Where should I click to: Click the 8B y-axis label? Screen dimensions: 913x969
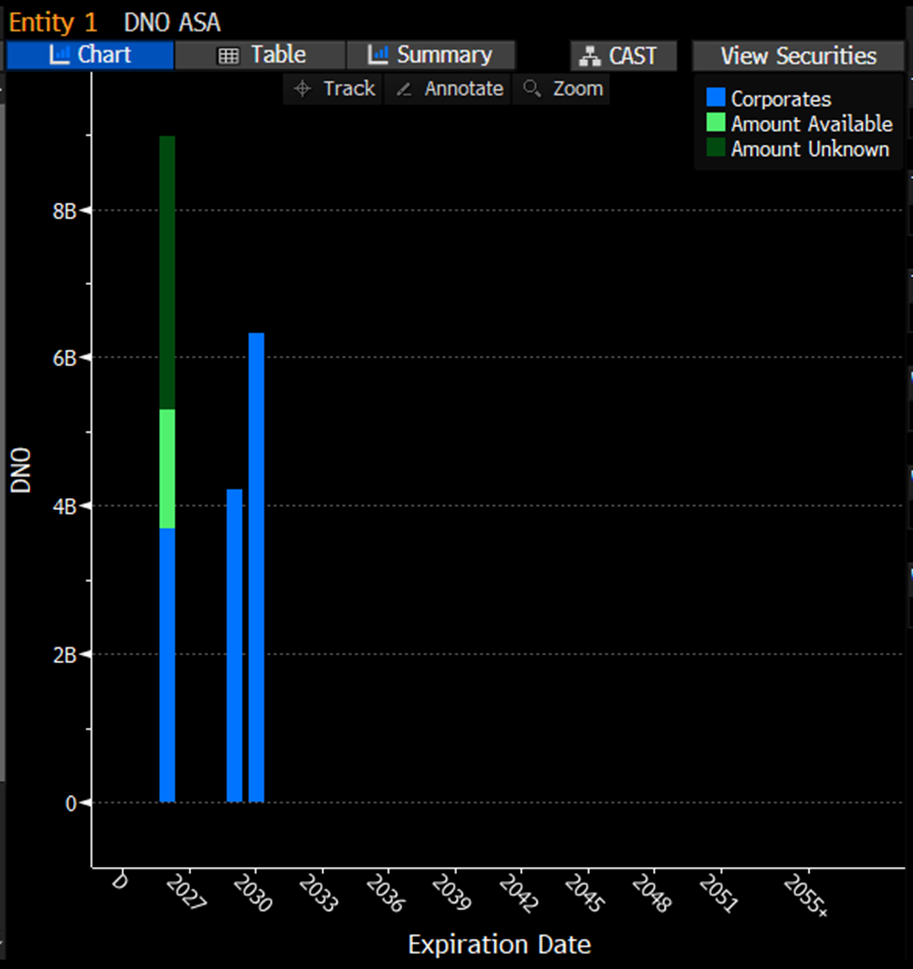pyautogui.click(x=66, y=211)
